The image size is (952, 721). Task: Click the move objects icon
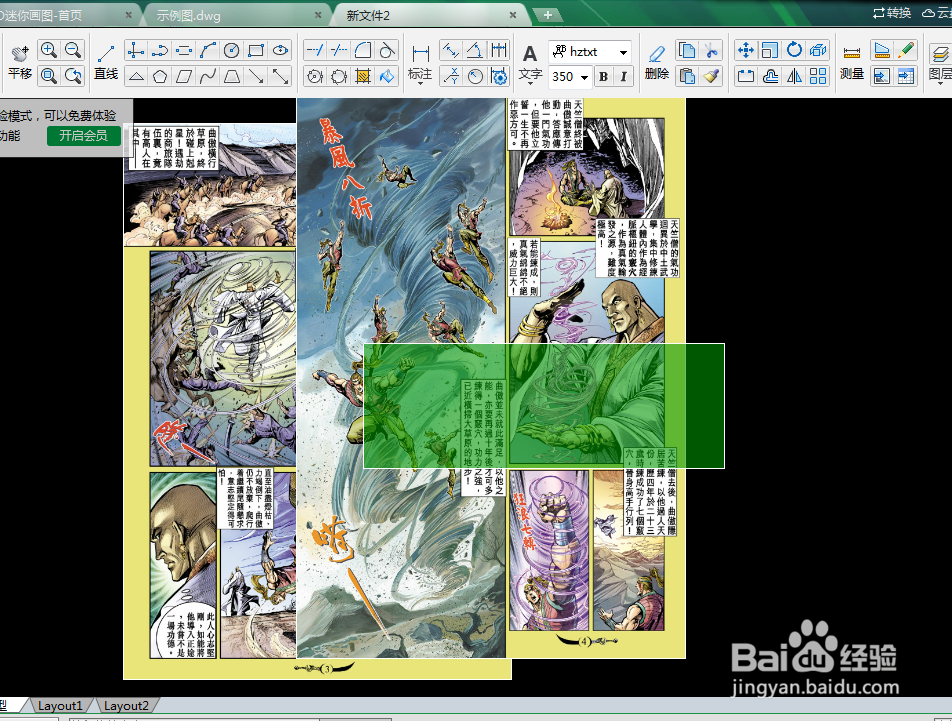(746, 50)
